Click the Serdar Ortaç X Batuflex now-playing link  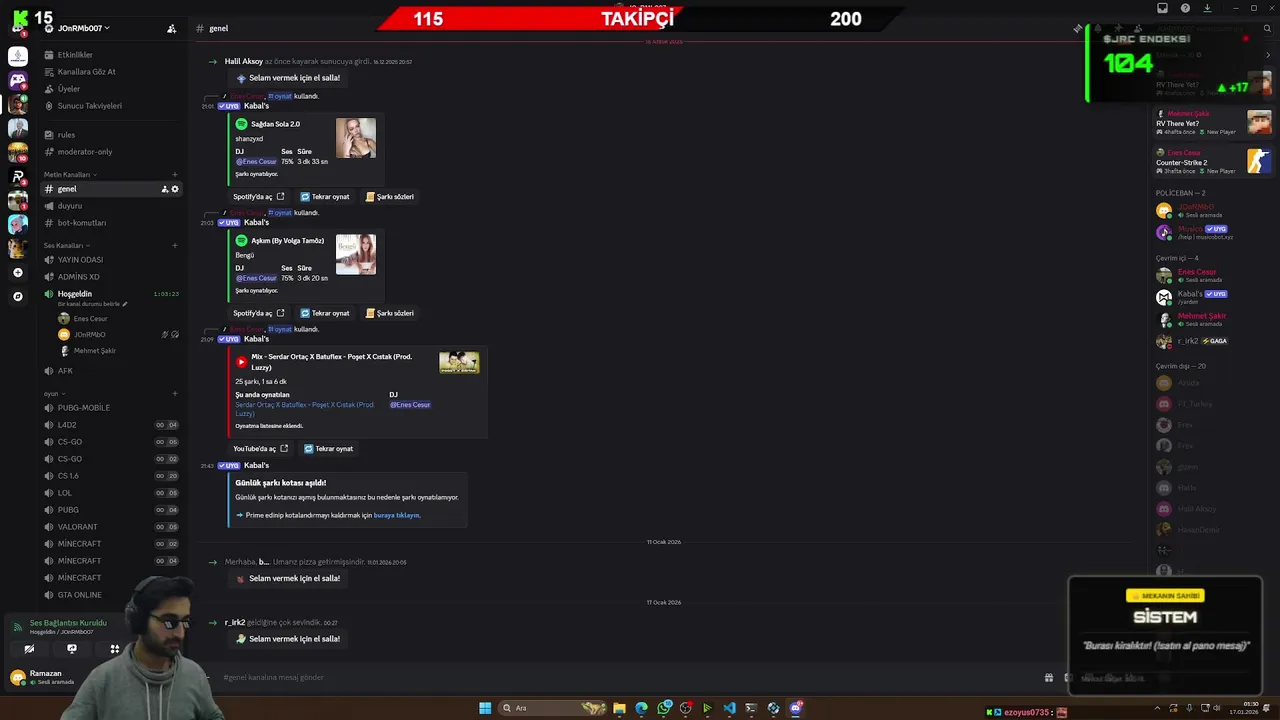click(x=305, y=409)
